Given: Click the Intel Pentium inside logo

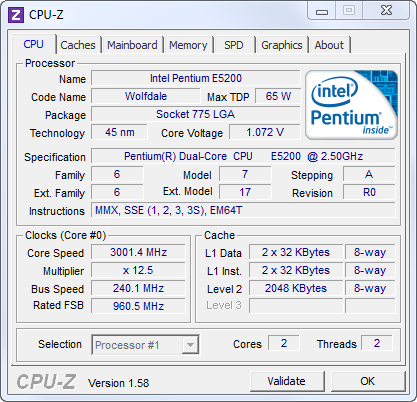Looking at the screenshot, I should coord(351,105).
